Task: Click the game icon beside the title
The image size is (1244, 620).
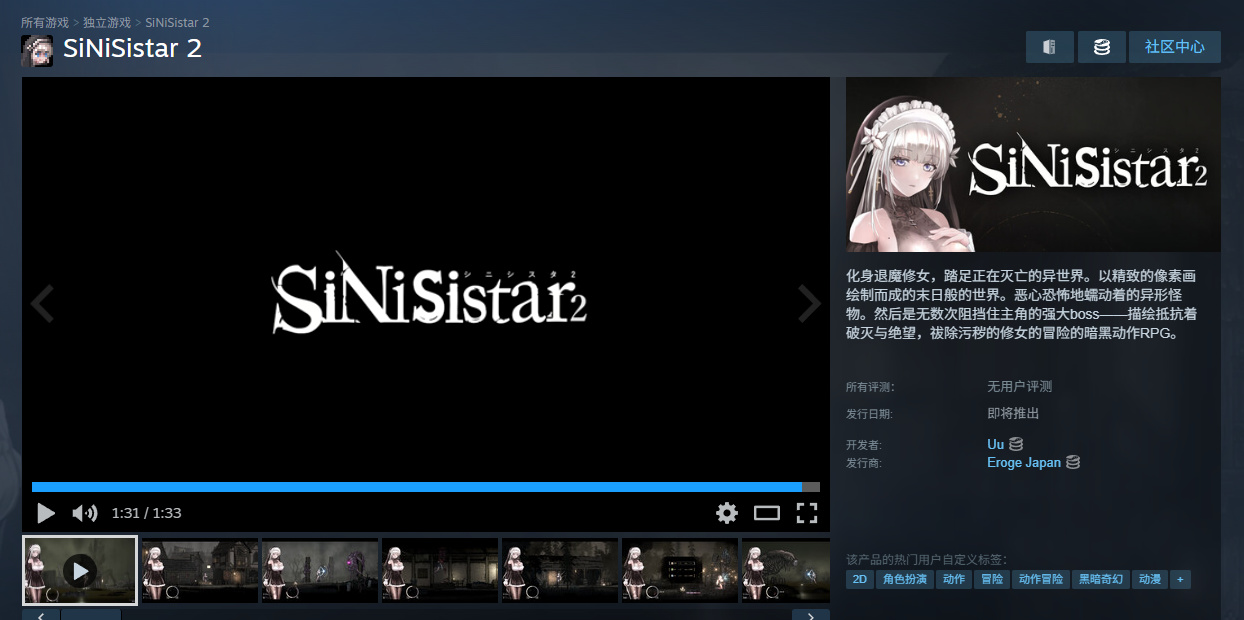Action: (x=37, y=51)
